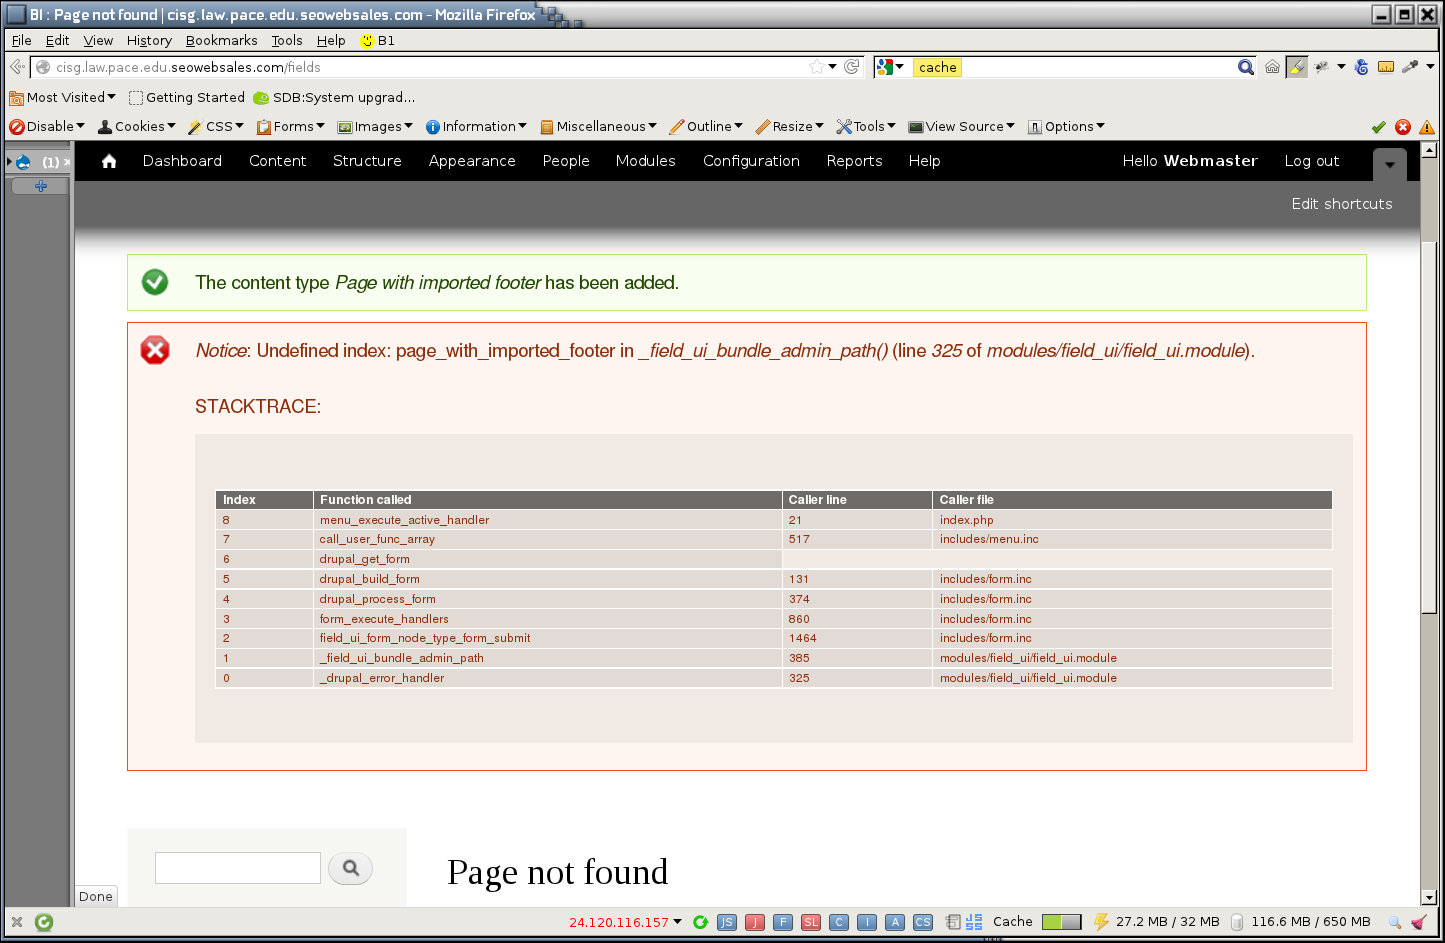Open Configuration in Drupal admin menu
The image size is (1445, 943).
pos(751,161)
